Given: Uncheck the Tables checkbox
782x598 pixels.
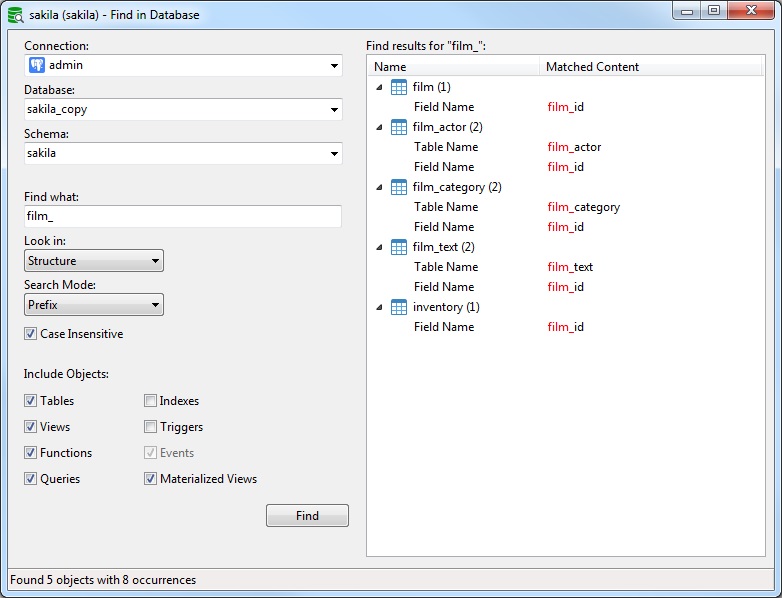Looking at the screenshot, I should 31,401.
